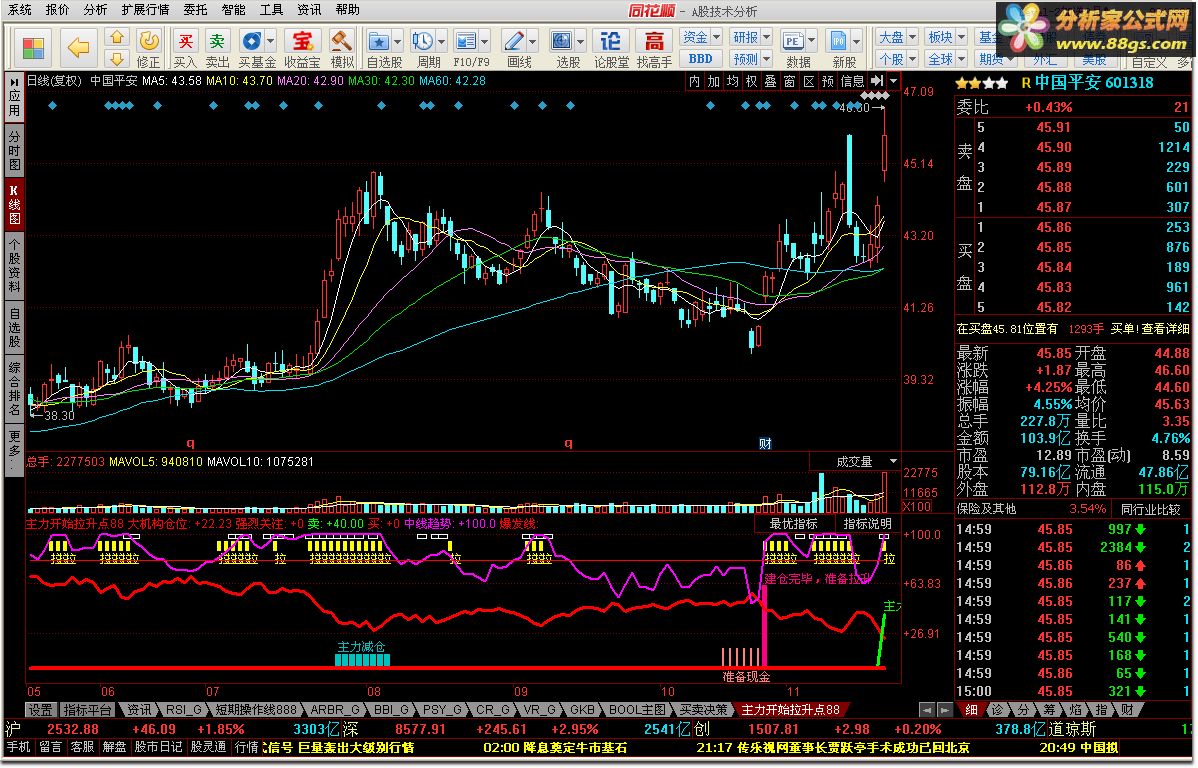Screen dimensions: 1198x768
Task: Select the 分时图 side tab
Action: click(x=14, y=151)
